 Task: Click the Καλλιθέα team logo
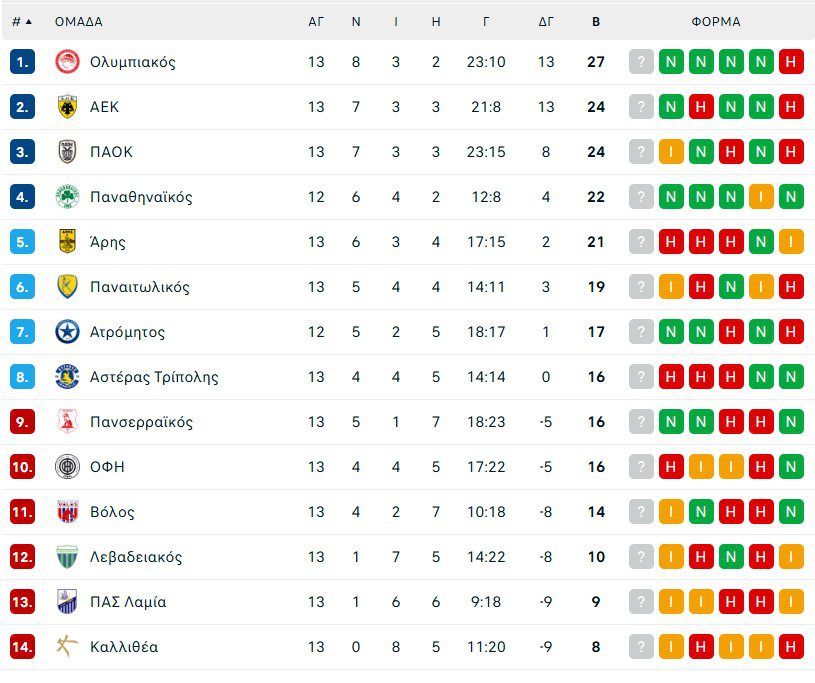click(x=67, y=647)
